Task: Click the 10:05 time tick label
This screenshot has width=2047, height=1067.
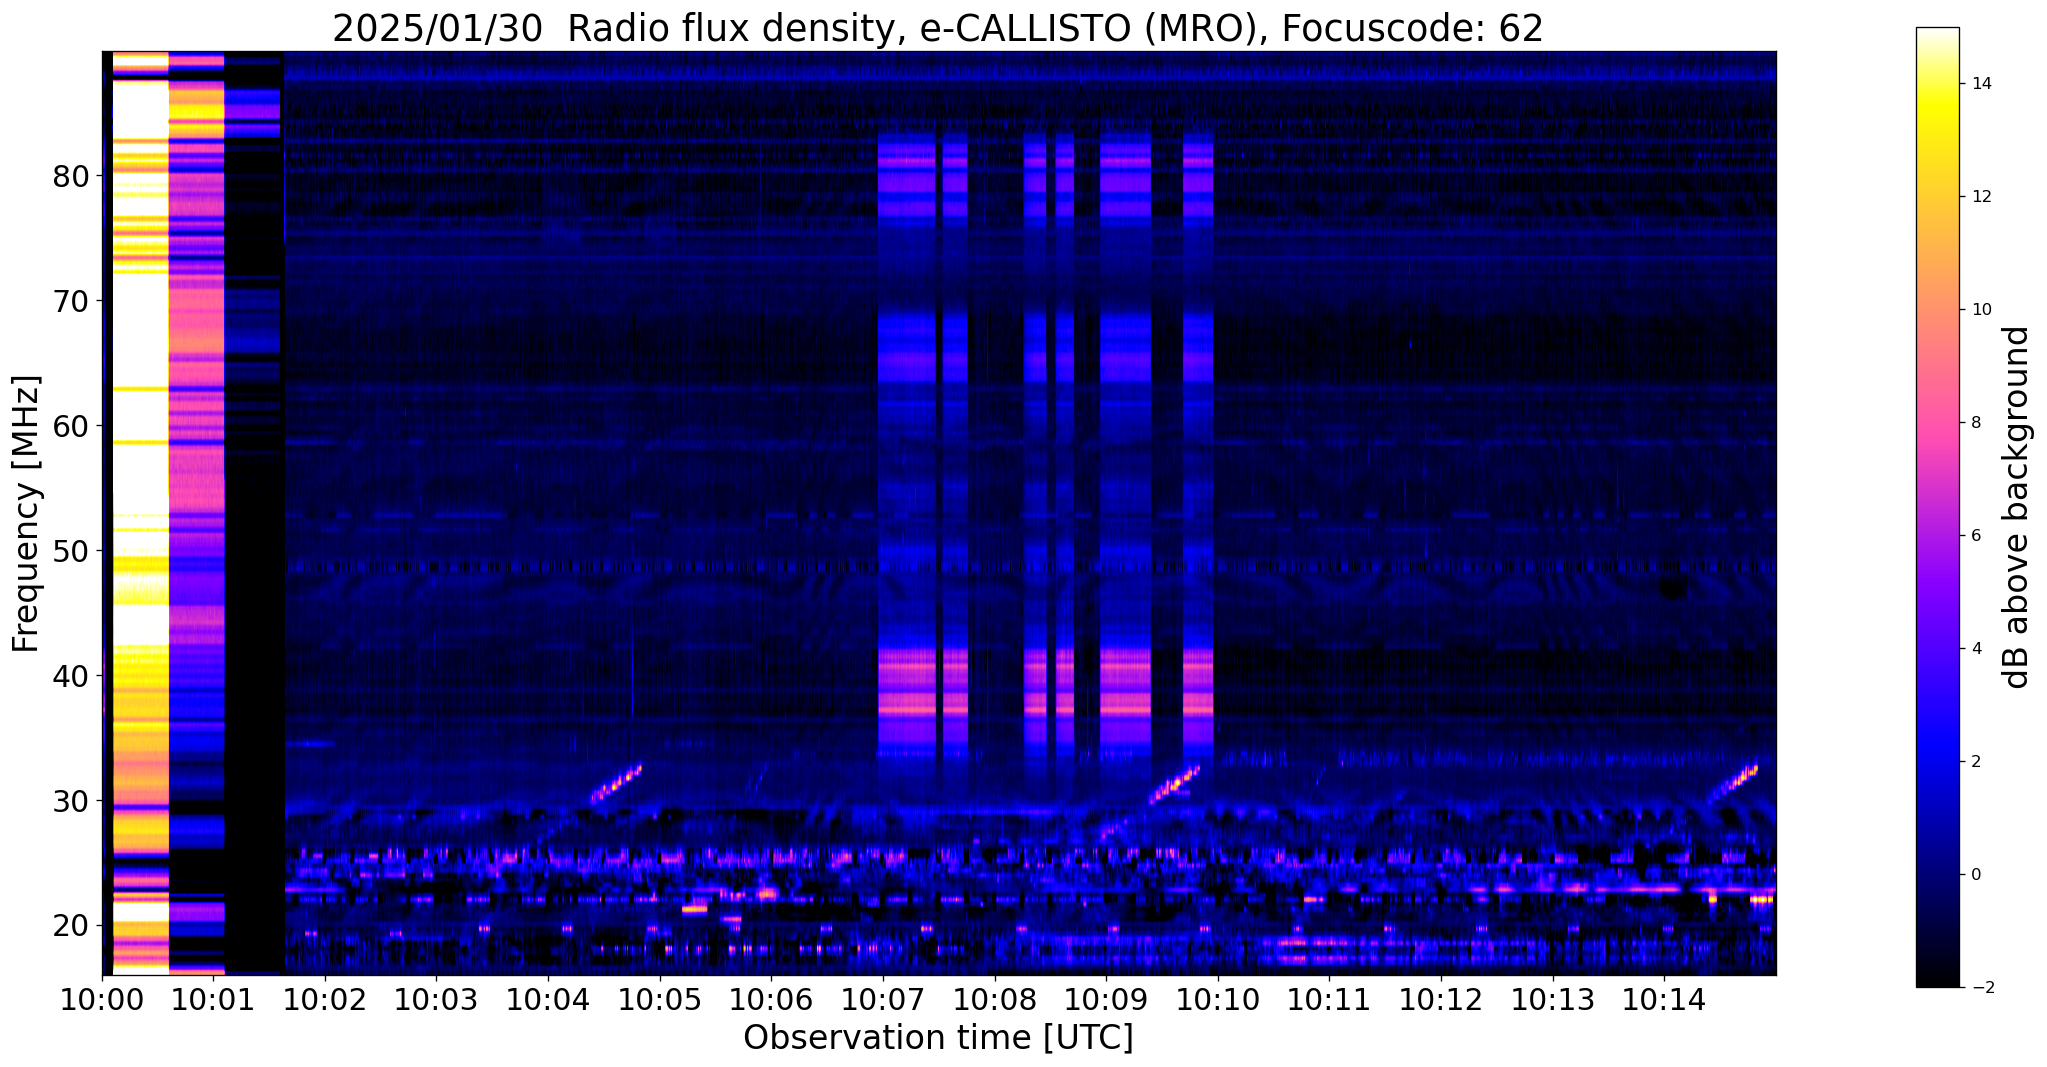Action: pos(659,1000)
